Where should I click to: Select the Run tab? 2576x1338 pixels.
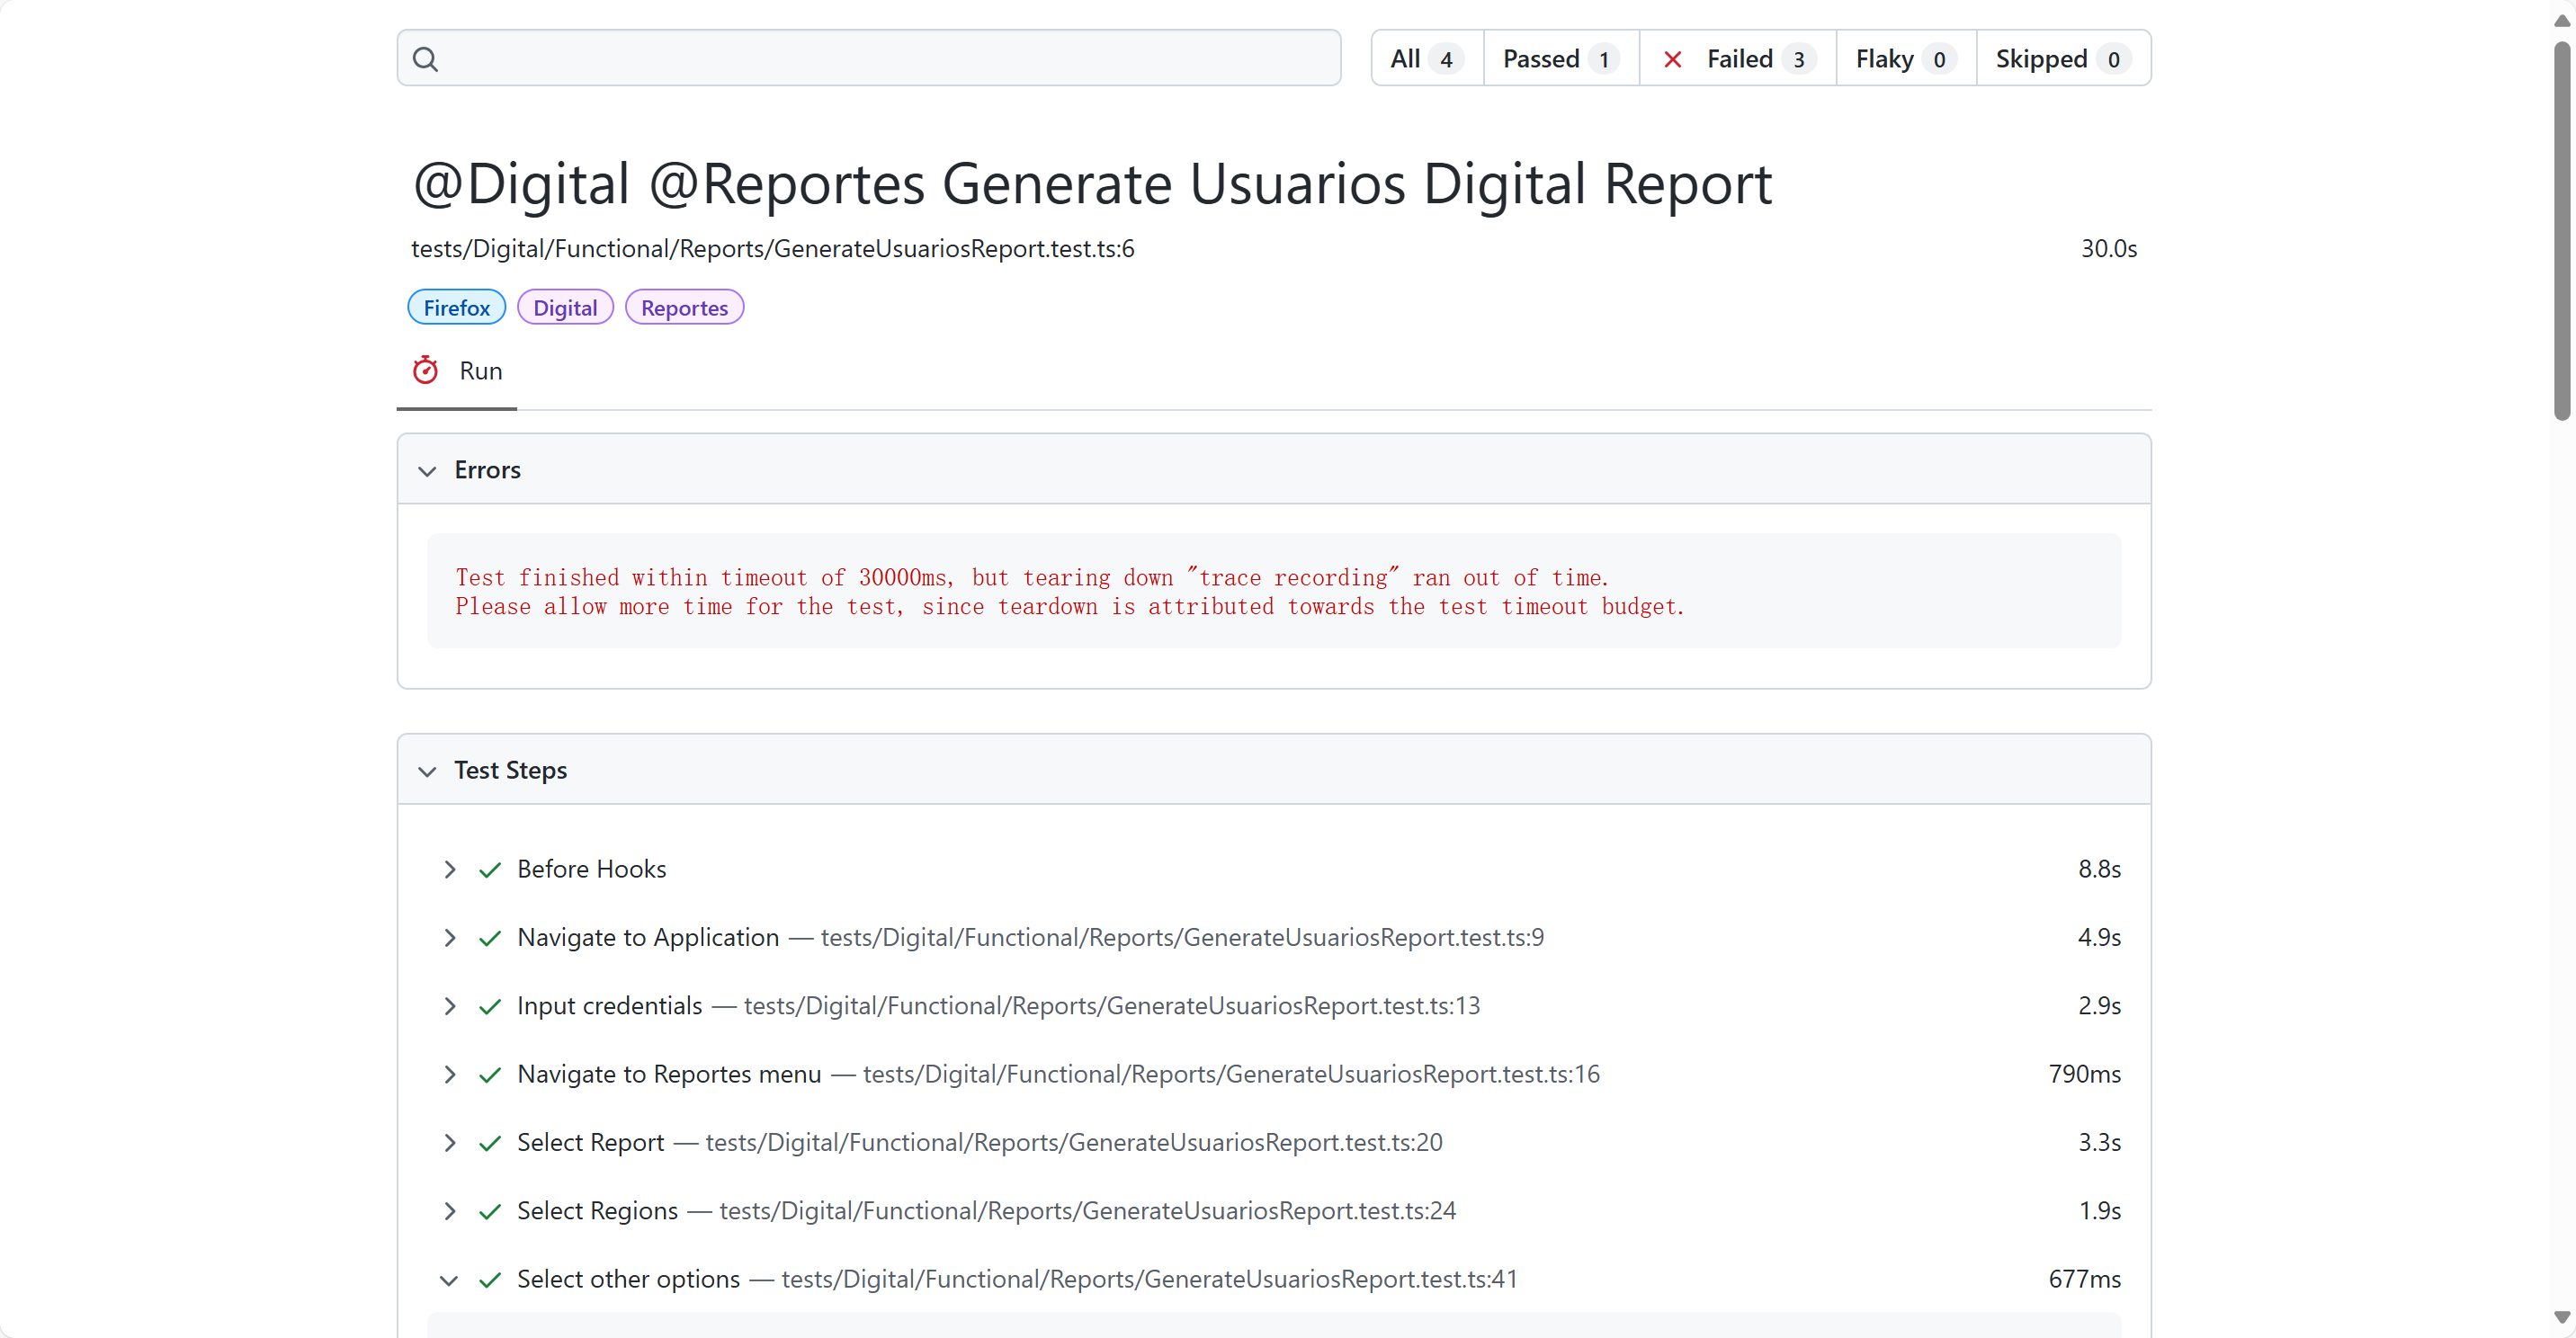tap(457, 371)
